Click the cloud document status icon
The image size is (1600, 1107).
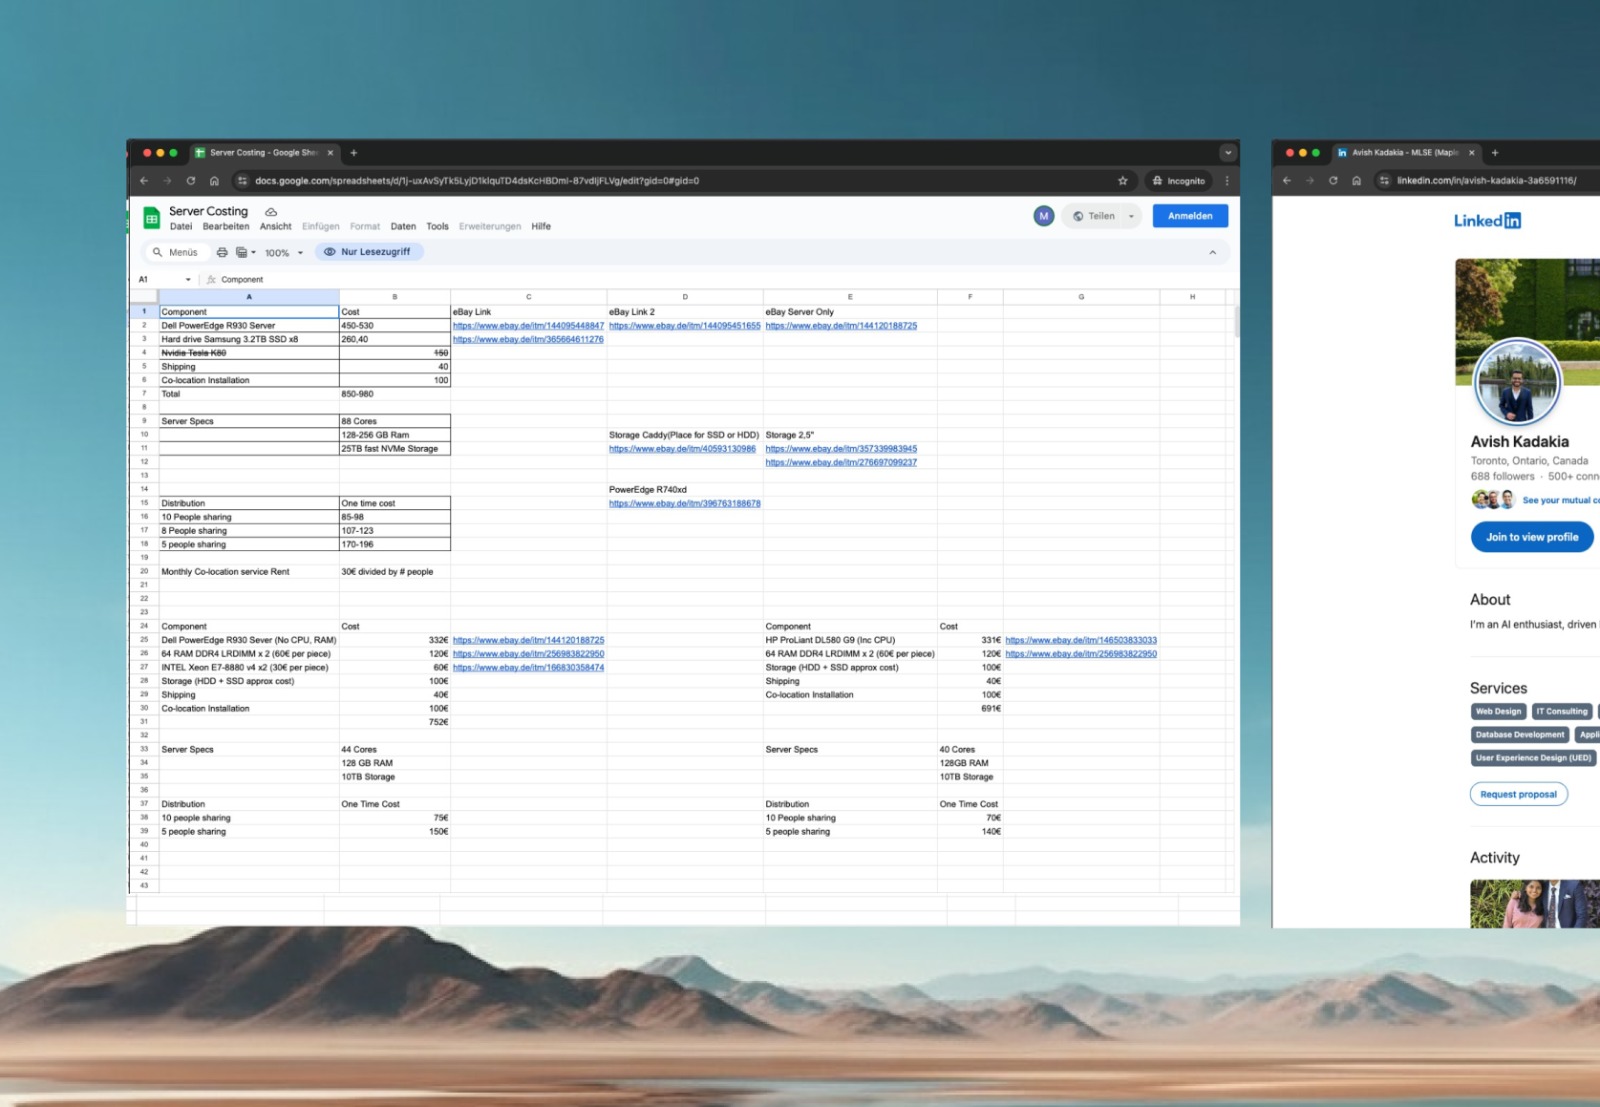[271, 212]
